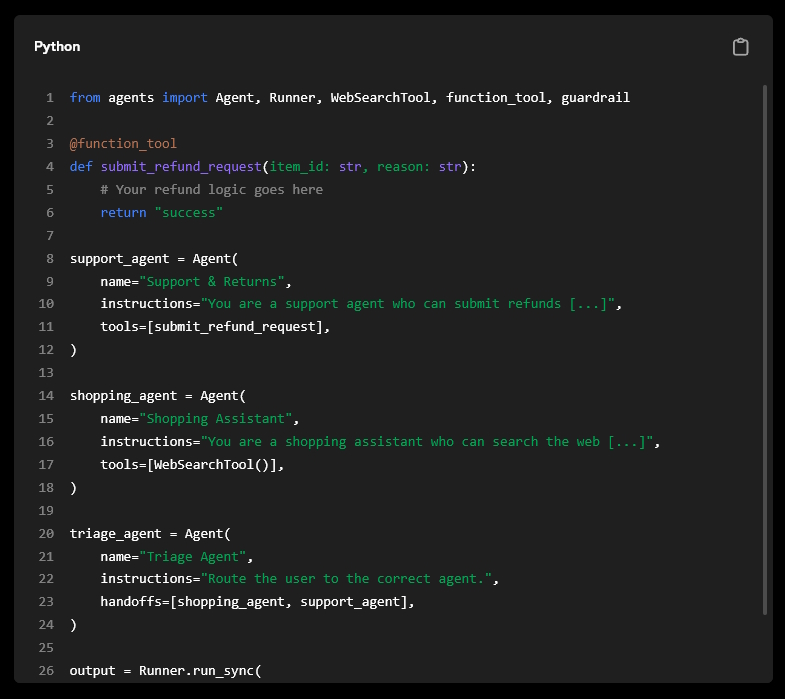
Task: Click 'tools=[submit_refund_request],' line
Action: pyautogui.click(x=215, y=327)
